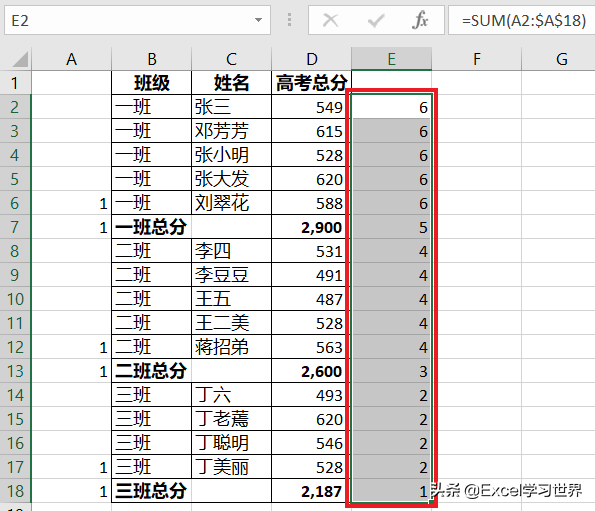Click the name cell 李四

tap(231, 251)
